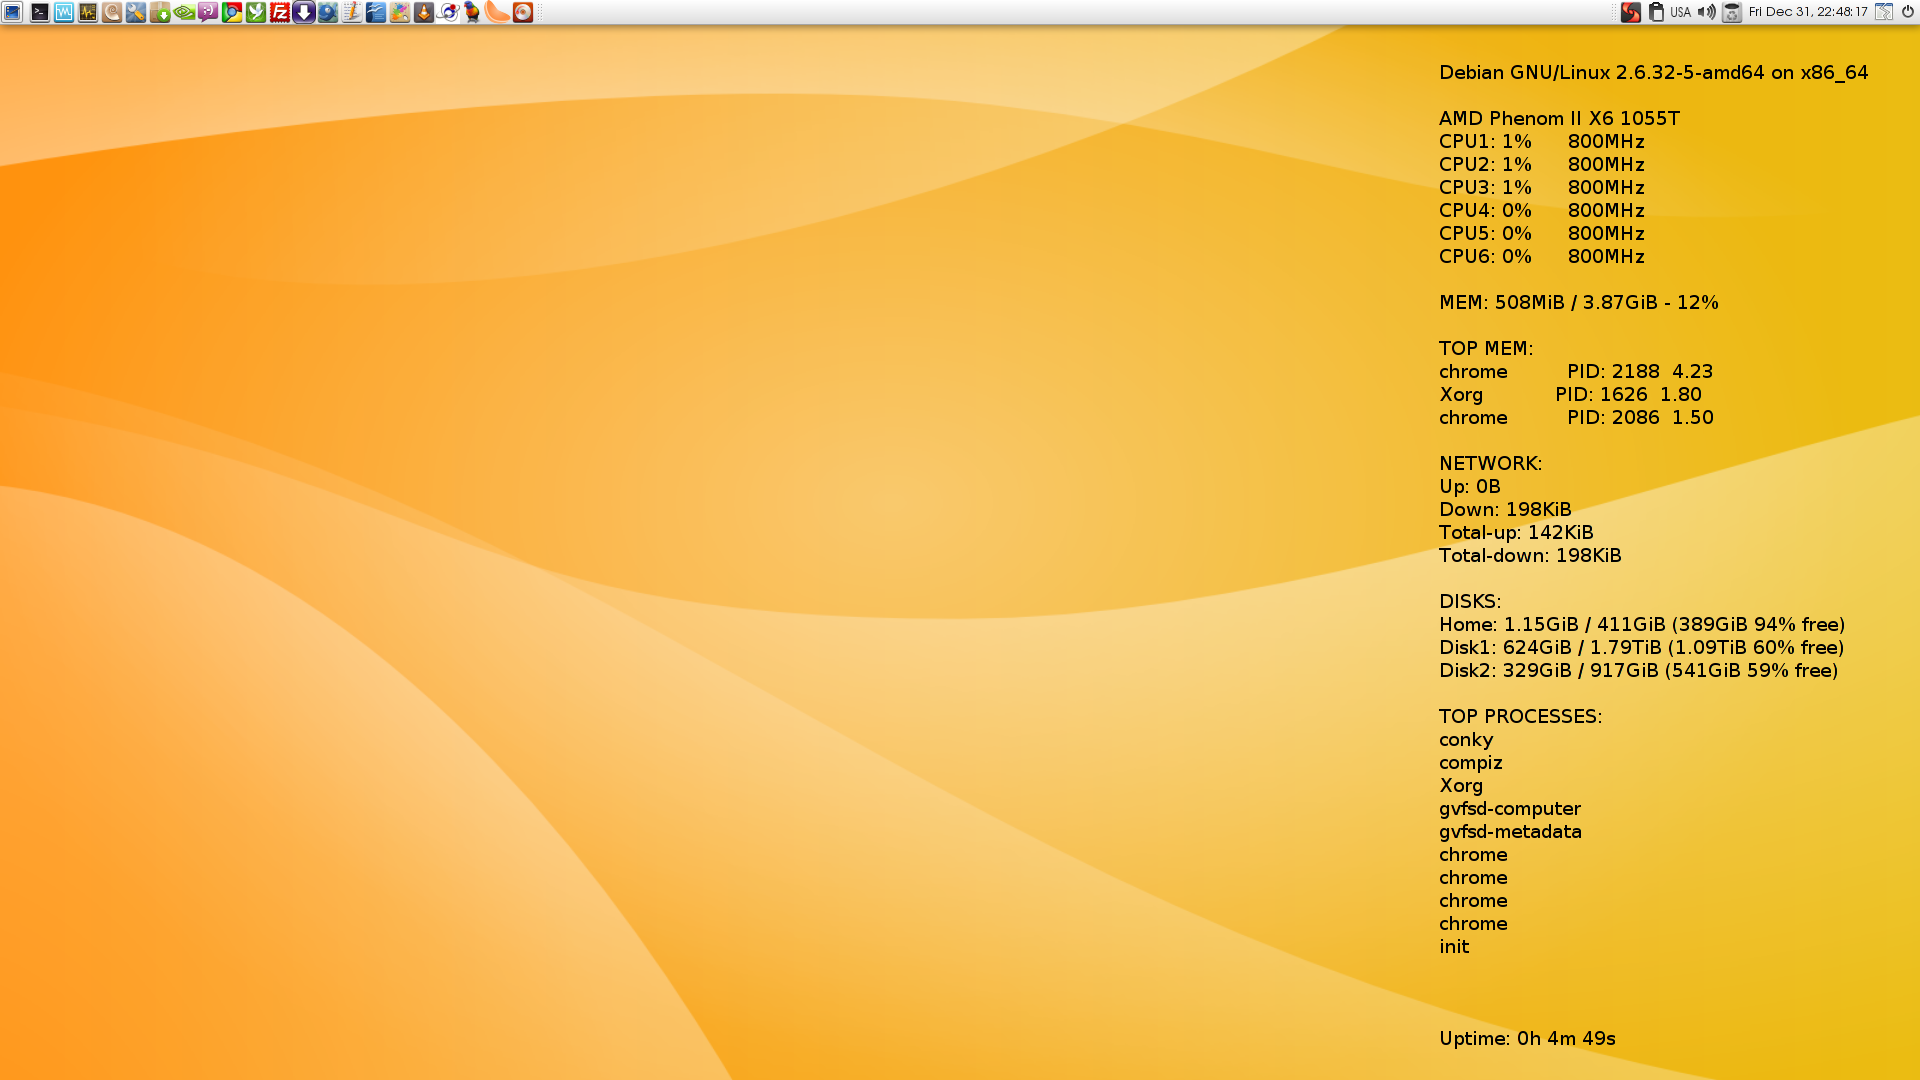Switch the USA keyboard layout indicator
The image size is (1920, 1080).
1680,12
